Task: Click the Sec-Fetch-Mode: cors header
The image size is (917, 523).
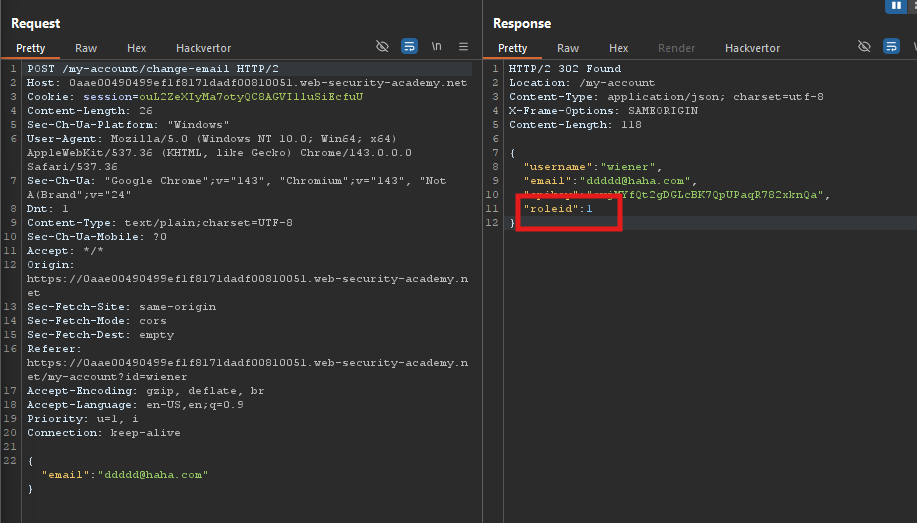Action: [96, 321]
